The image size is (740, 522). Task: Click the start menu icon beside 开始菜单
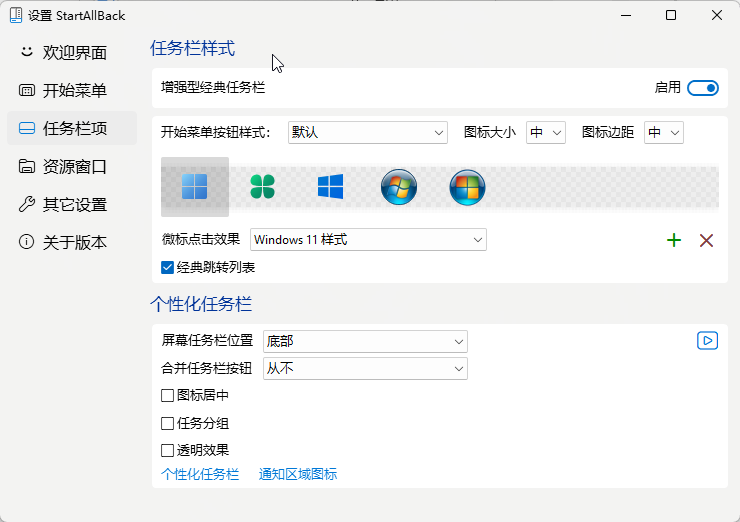[26, 90]
